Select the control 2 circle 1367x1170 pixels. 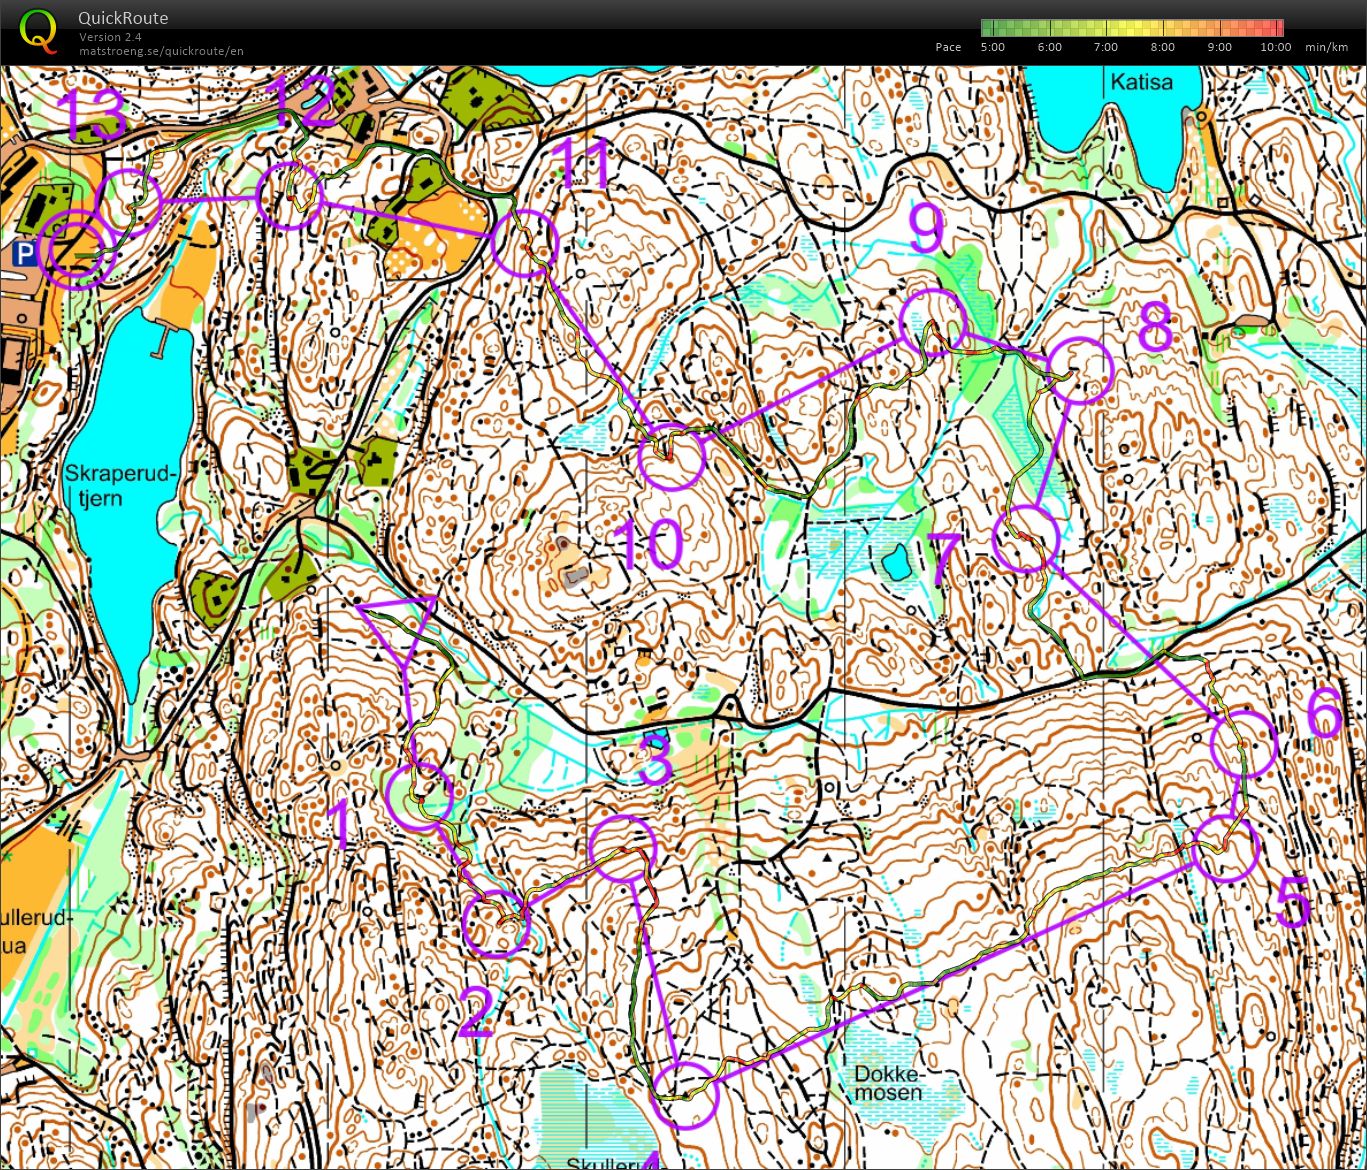(497, 924)
